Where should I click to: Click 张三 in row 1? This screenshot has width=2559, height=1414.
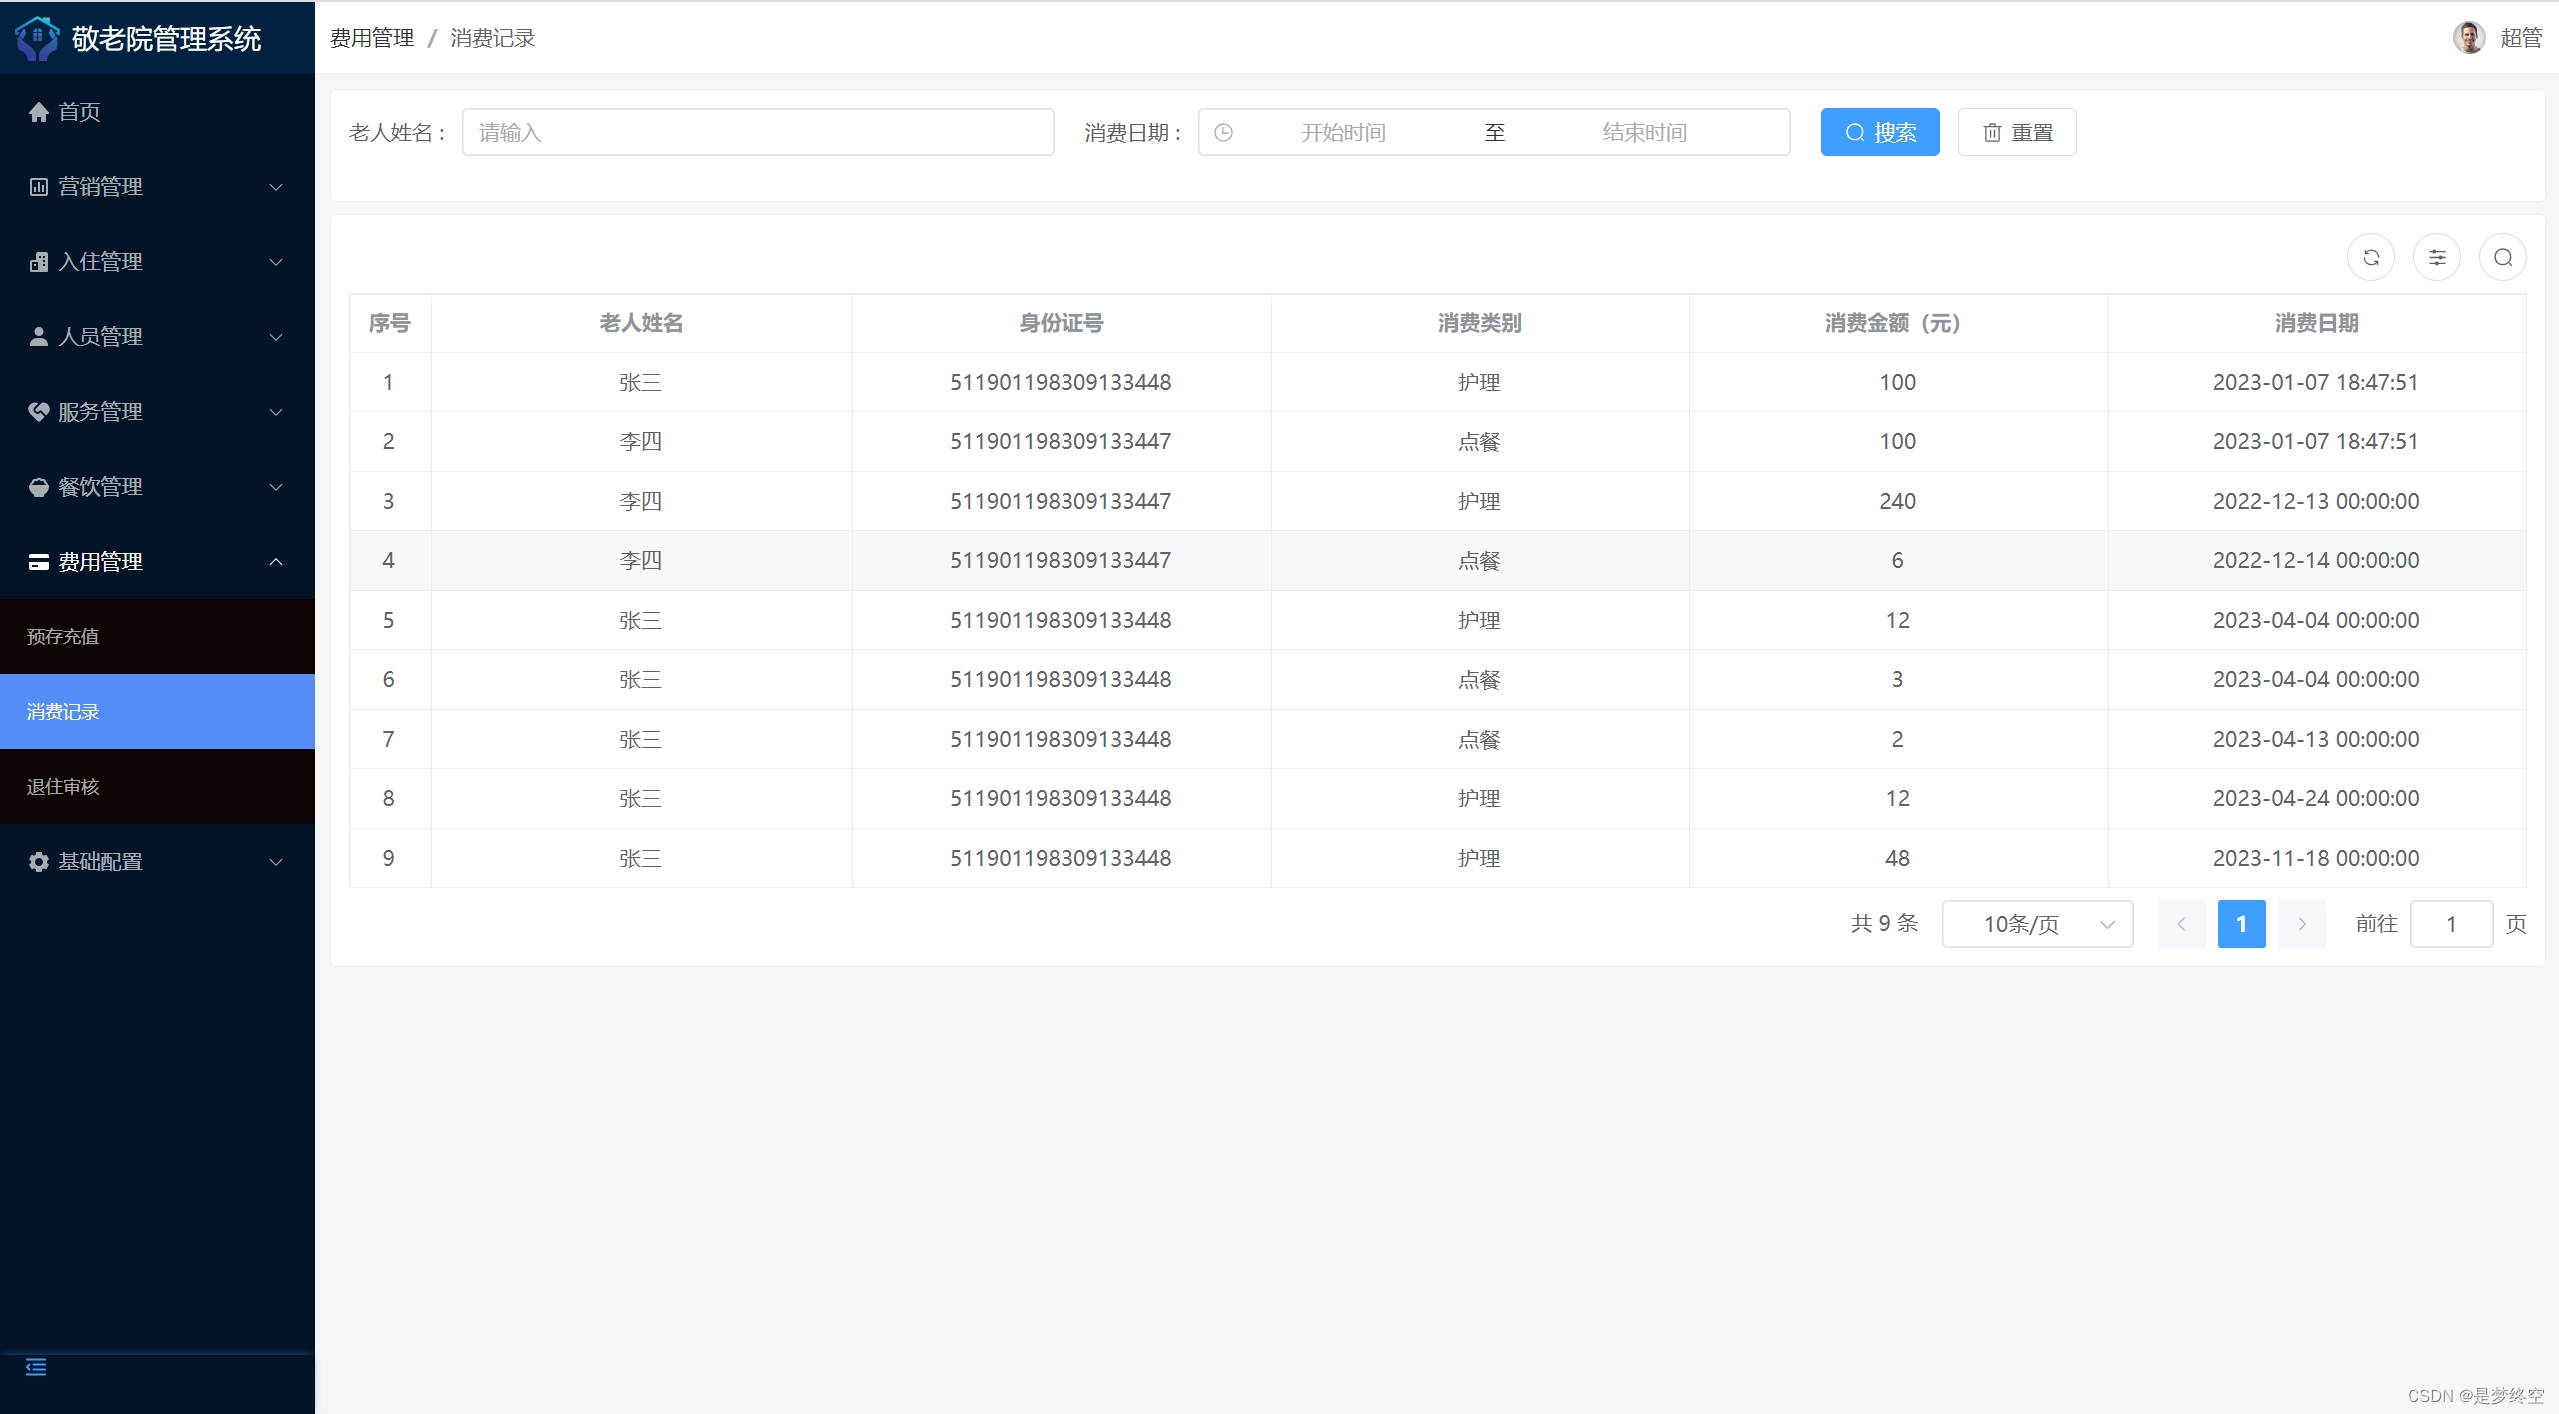tap(640, 383)
